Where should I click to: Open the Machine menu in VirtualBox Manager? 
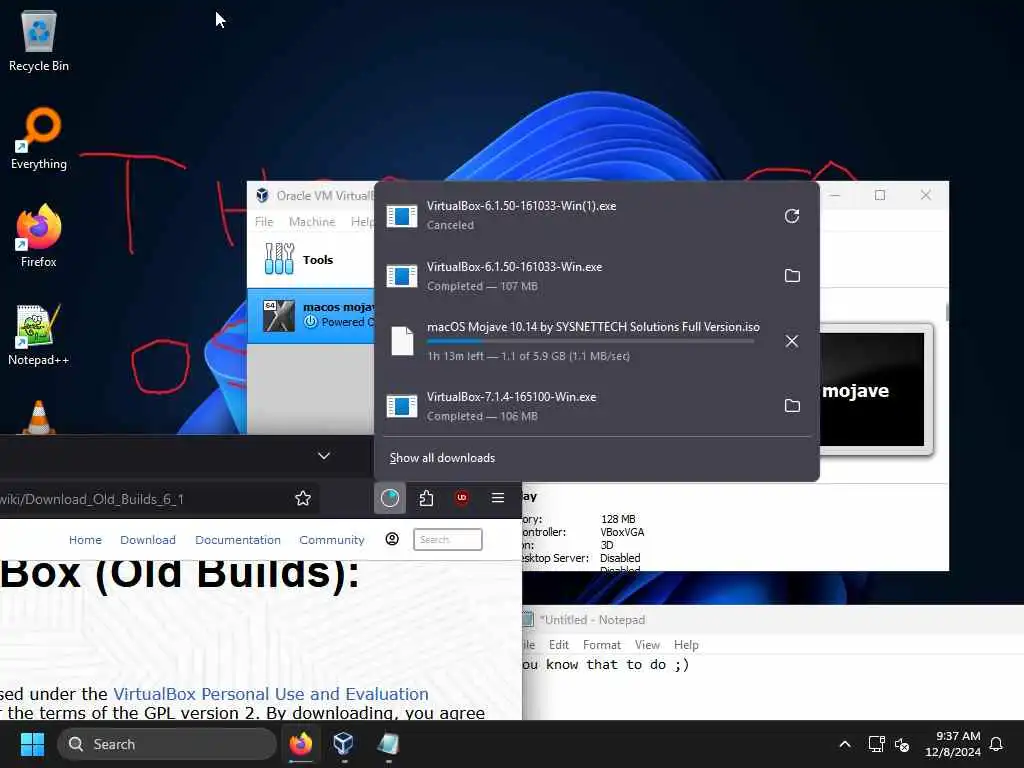[312, 222]
